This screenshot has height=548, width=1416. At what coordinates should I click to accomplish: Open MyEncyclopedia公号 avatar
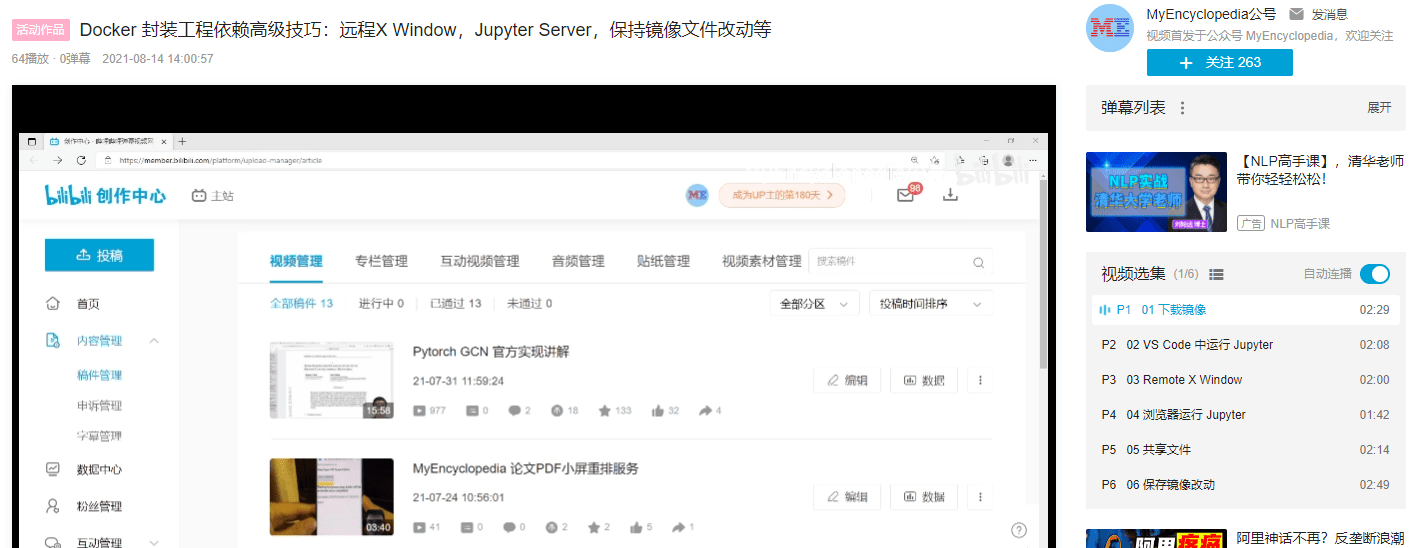click(x=1110, y=28)
